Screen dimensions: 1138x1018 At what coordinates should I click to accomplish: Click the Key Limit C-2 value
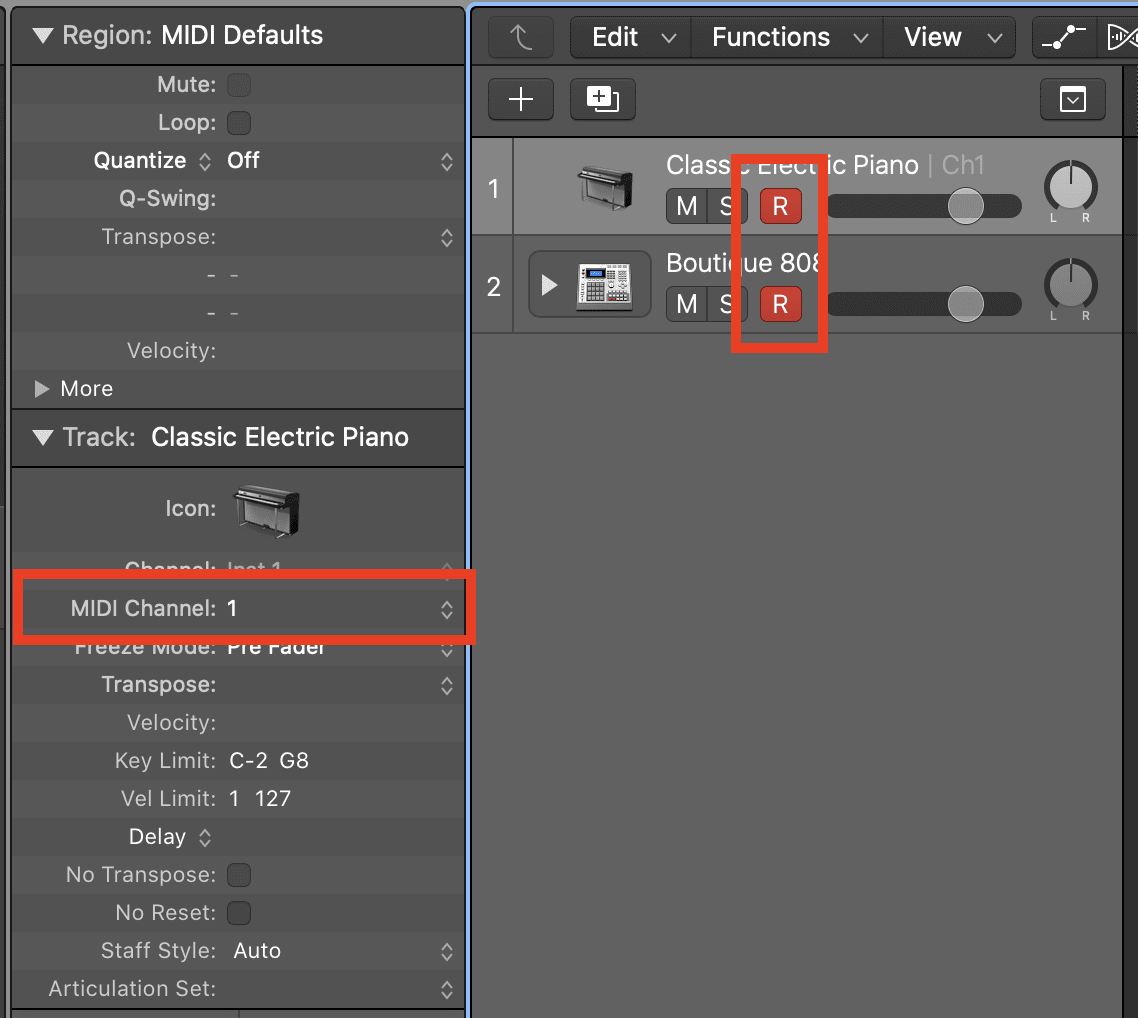coord(248,761)
